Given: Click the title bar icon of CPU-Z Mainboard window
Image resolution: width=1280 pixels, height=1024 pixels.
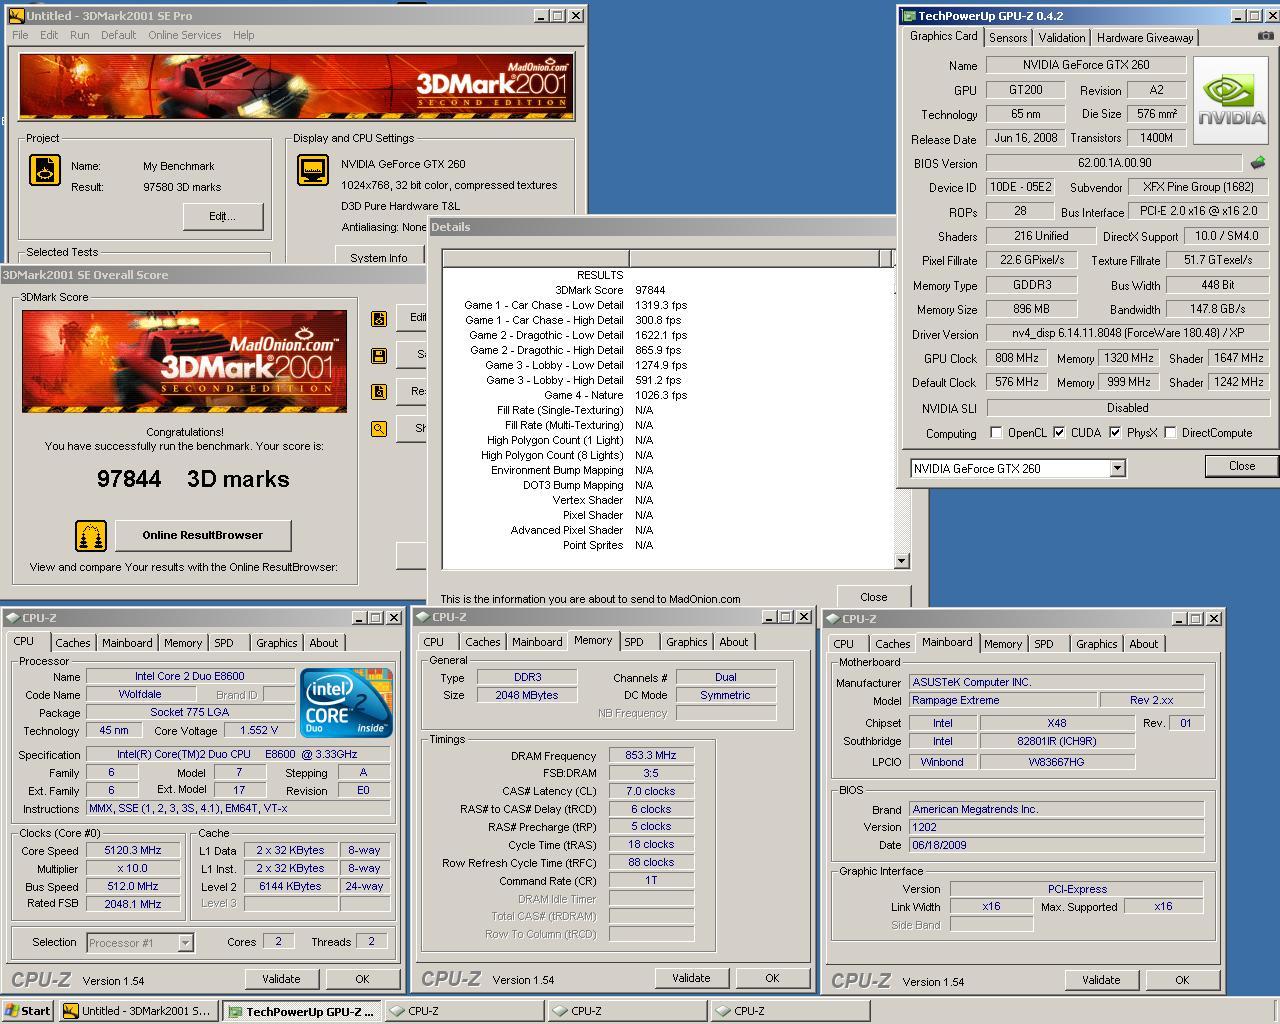Looking at the screenshot, I should tap(832, 618).
